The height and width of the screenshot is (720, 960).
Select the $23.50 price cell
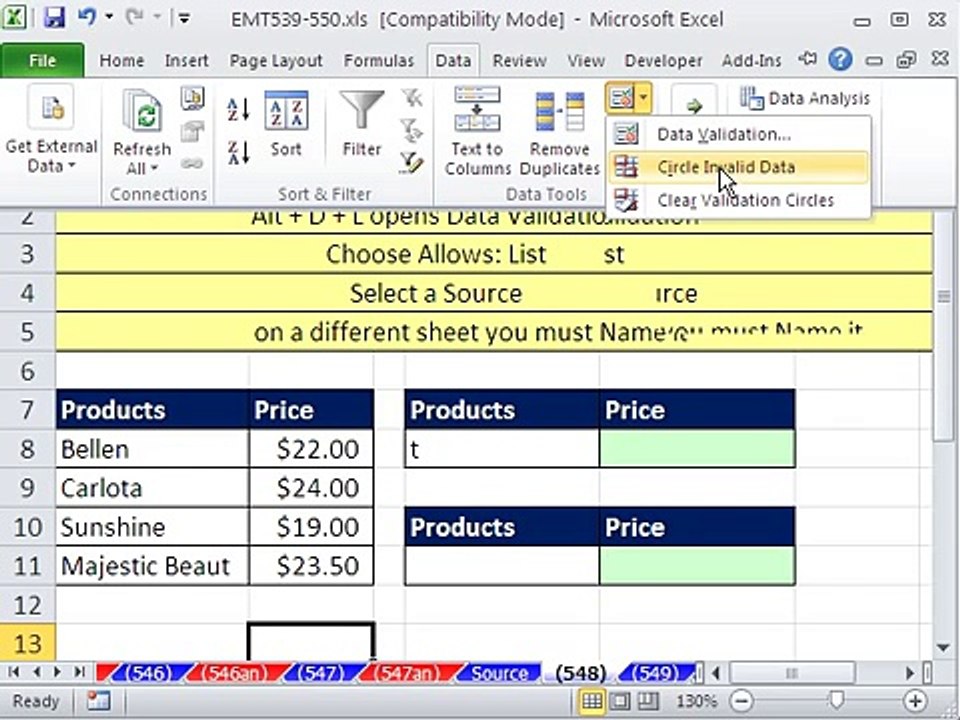click(312, 566)
